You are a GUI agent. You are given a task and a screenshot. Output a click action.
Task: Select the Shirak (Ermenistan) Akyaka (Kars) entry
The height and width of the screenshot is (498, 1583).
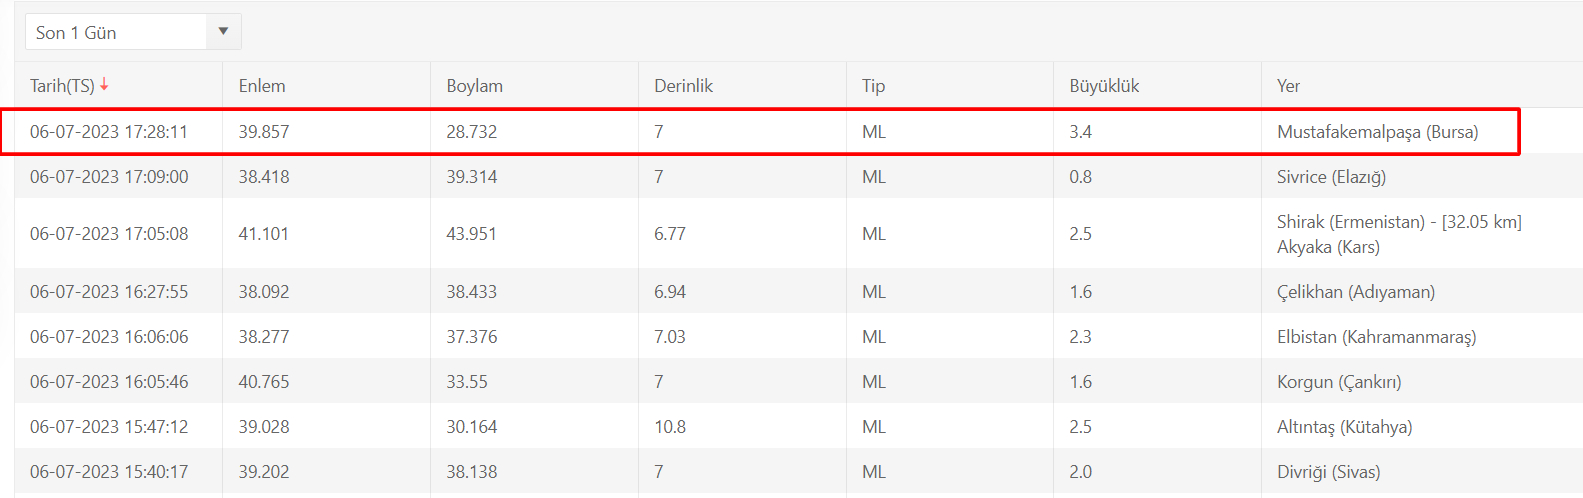pyautogui.click(x=1398, y=234)
